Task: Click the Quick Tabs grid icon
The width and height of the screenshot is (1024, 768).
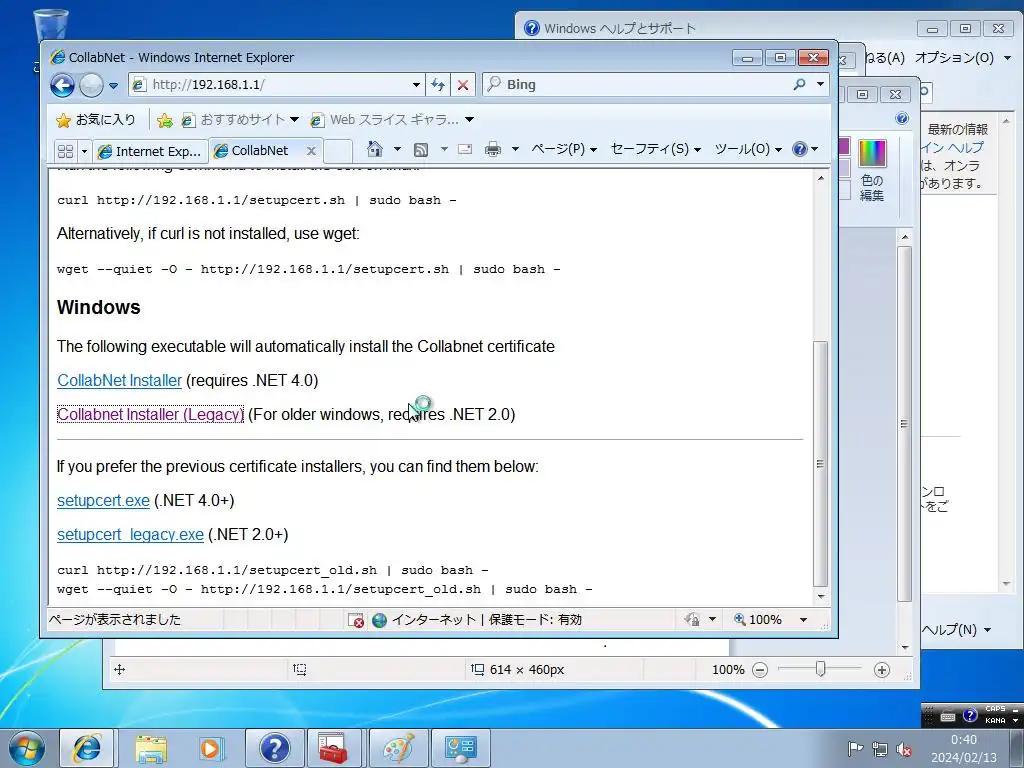Action: pos(65,151)
